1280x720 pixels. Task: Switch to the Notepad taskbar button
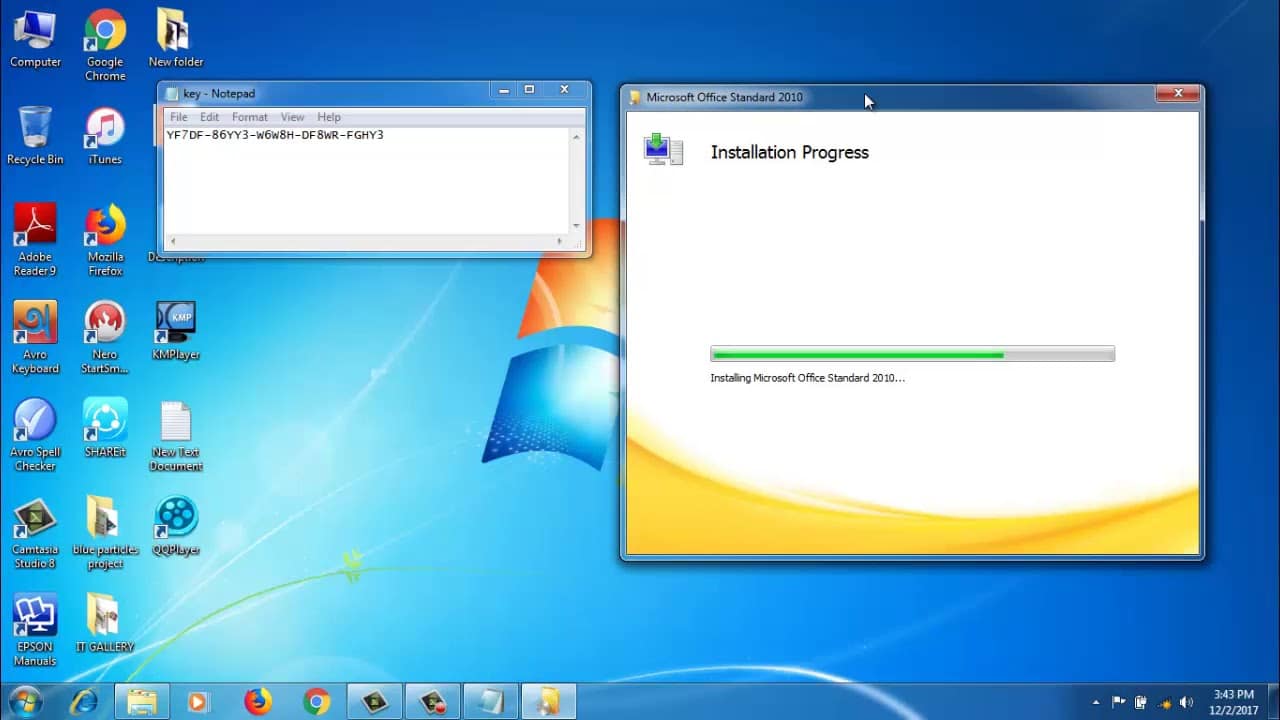tap(491, 701)
